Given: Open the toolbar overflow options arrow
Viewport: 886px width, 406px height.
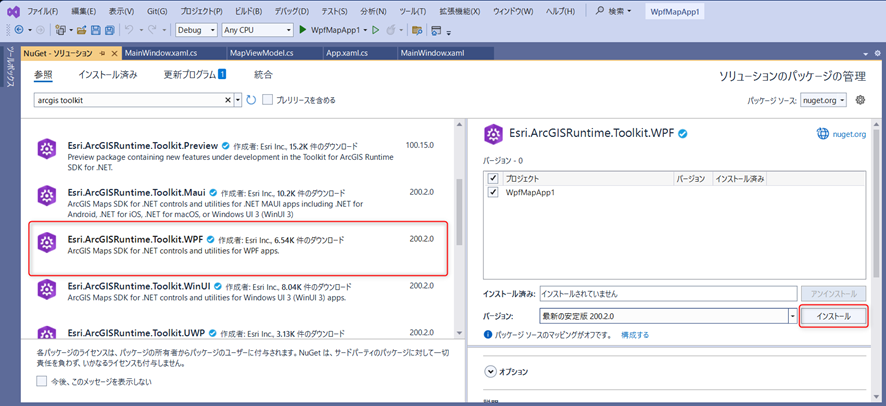Looking at the screenshot, I should click(449, 32).
